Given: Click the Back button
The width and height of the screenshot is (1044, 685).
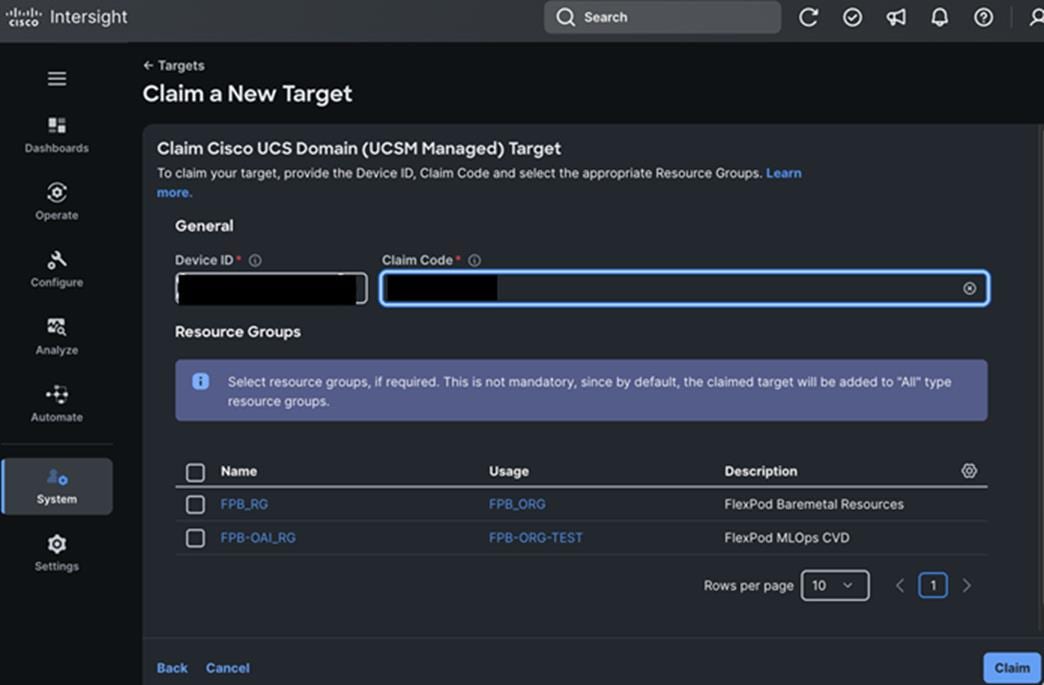Looking at the screenshot, I should [172, 668].
